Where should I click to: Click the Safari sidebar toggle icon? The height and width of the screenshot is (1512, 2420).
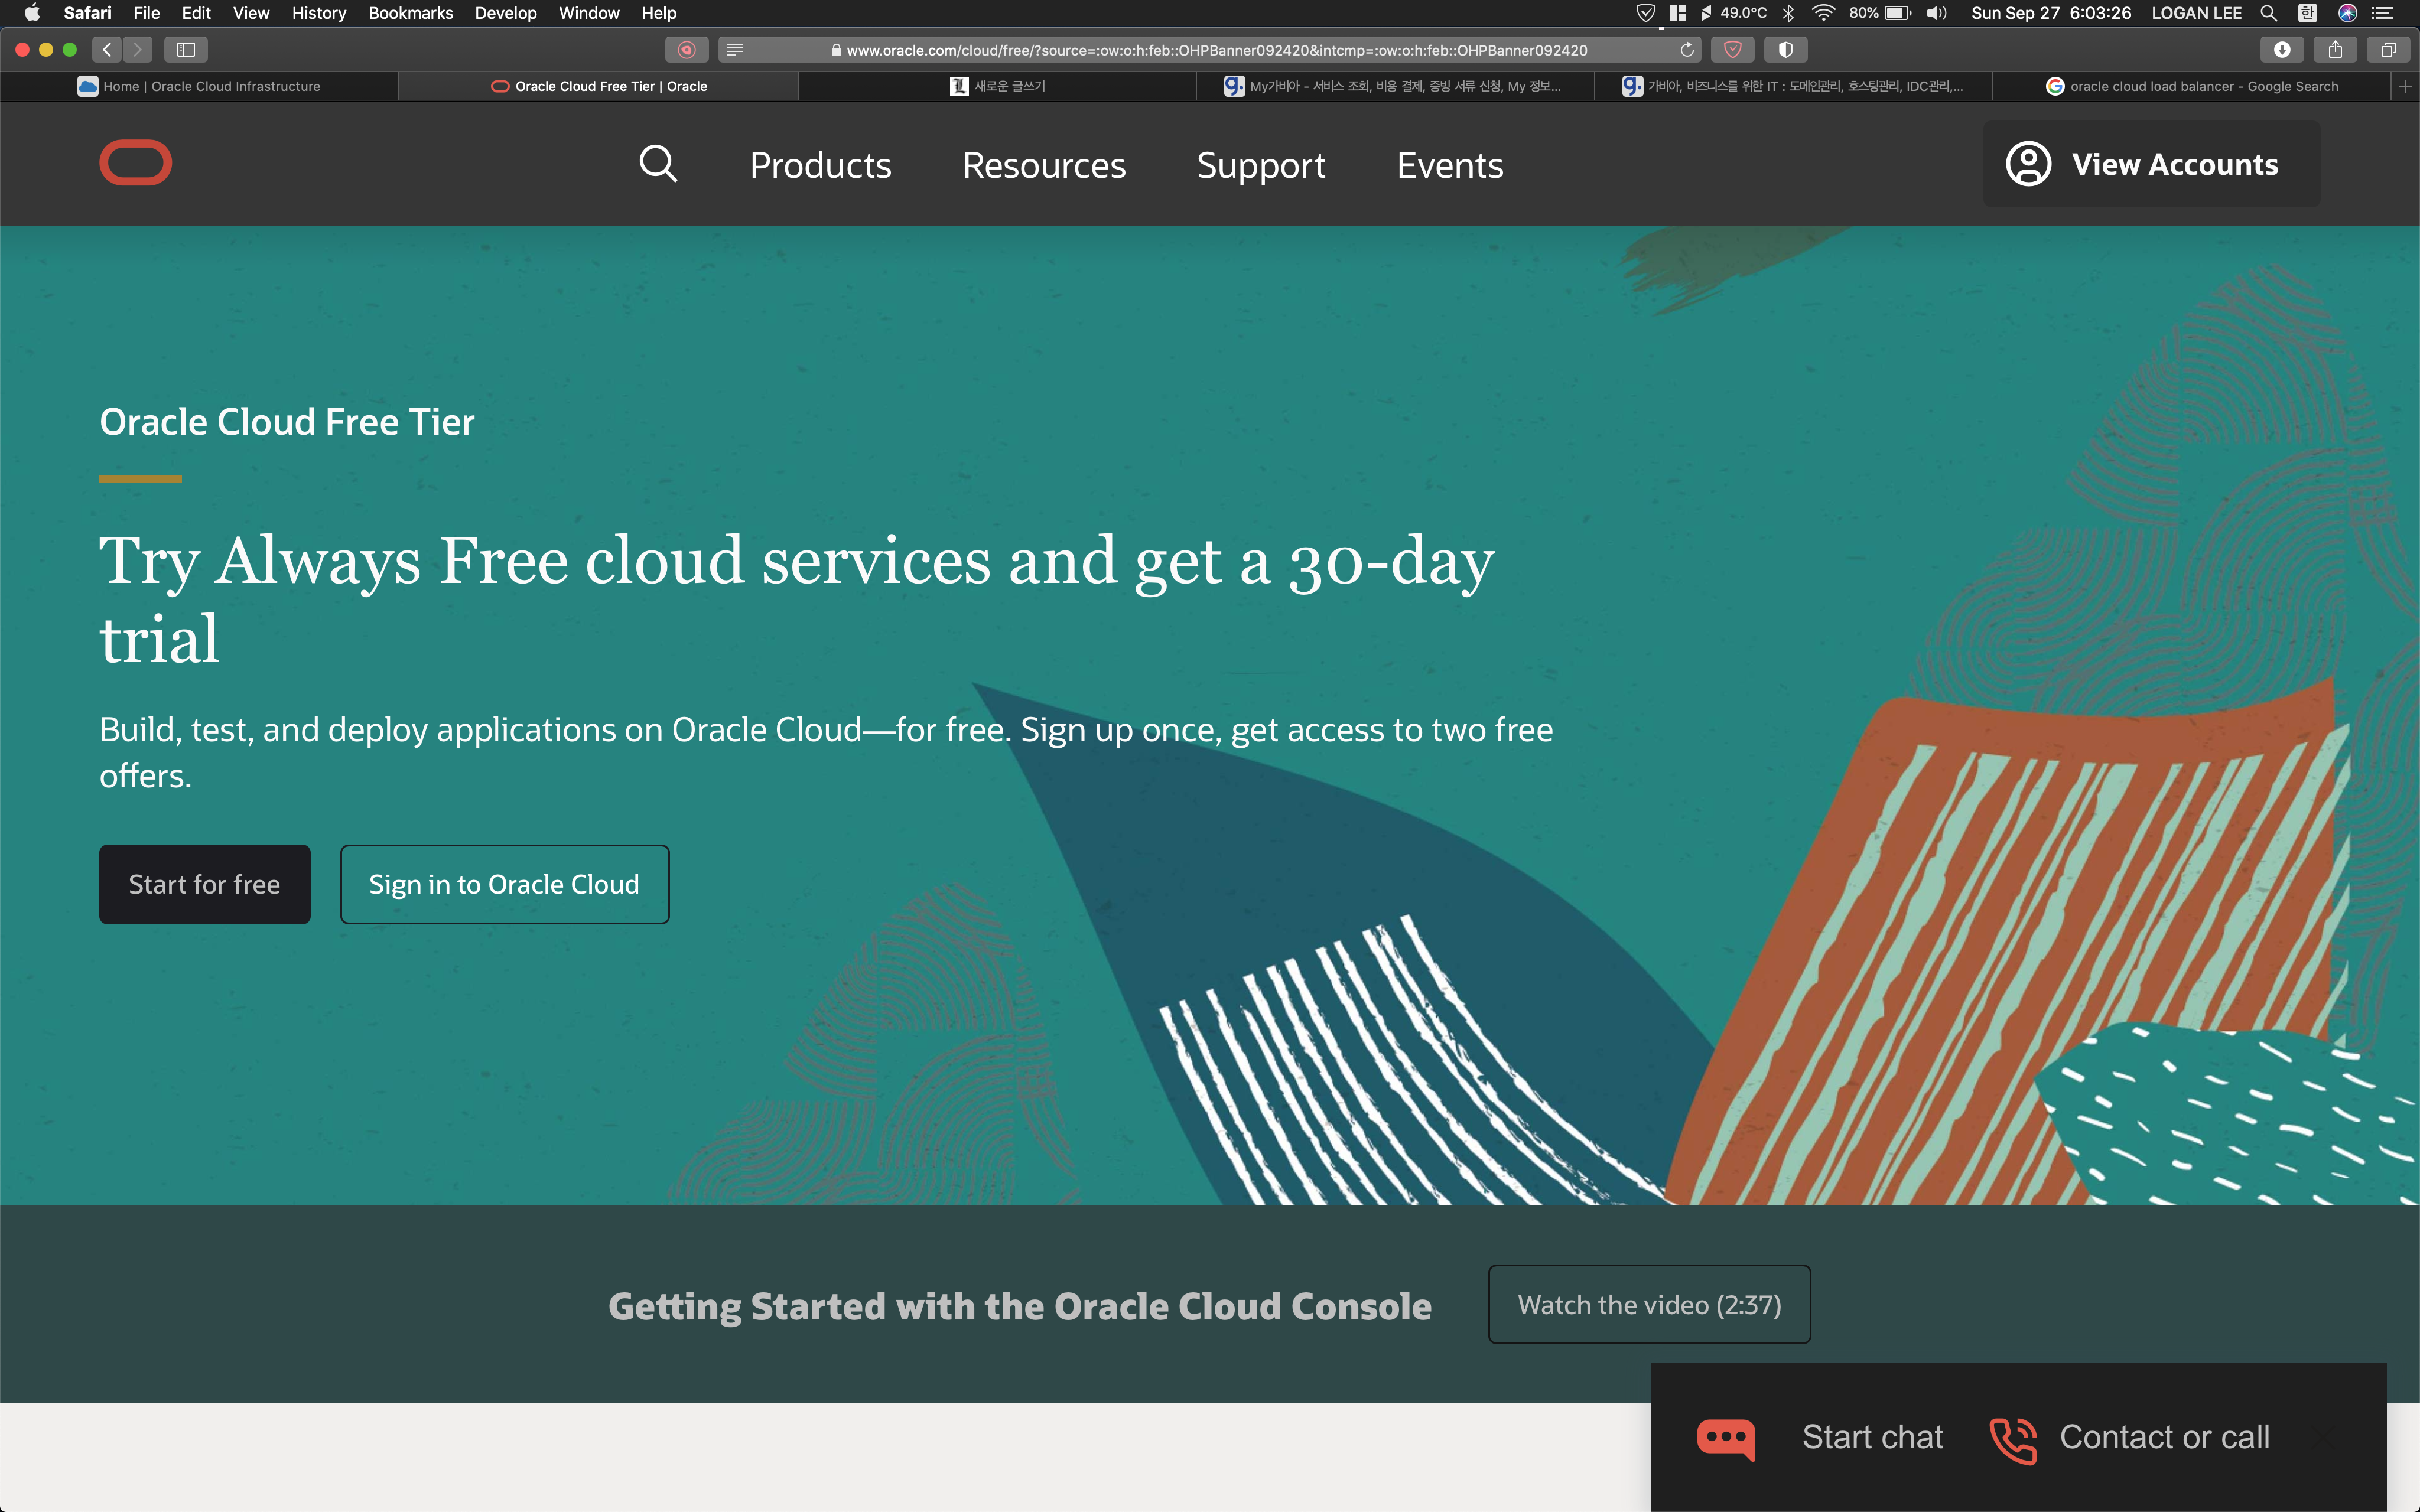(186, 49)
